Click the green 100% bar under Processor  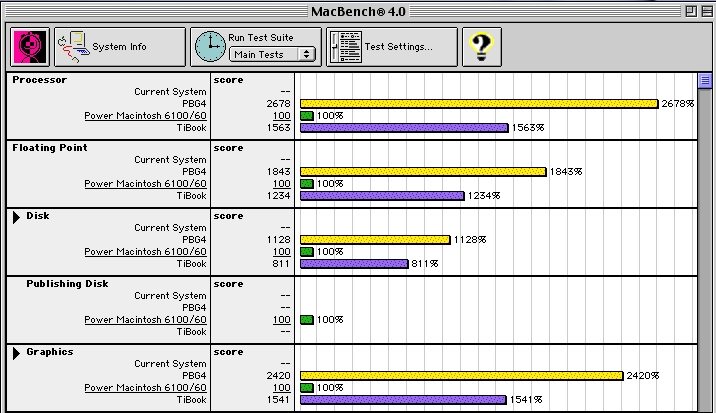[307, 116]
